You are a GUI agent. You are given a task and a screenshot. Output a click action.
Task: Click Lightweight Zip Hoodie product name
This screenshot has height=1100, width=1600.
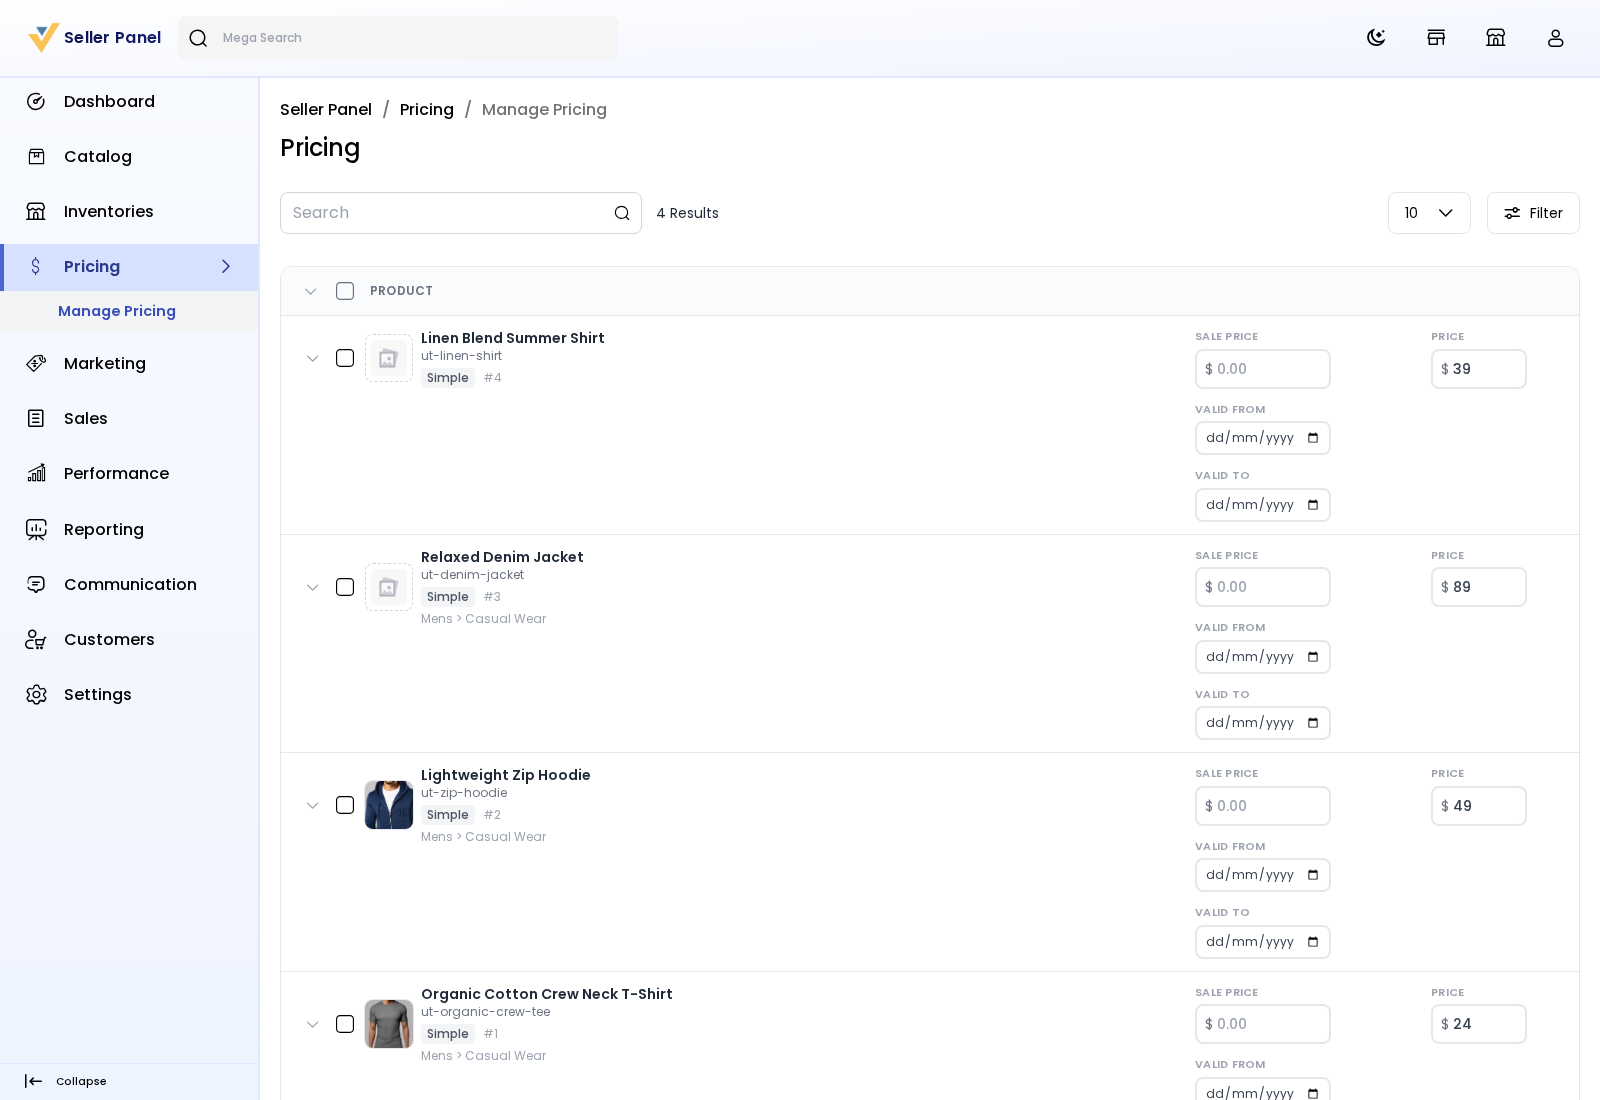point(506,775)
